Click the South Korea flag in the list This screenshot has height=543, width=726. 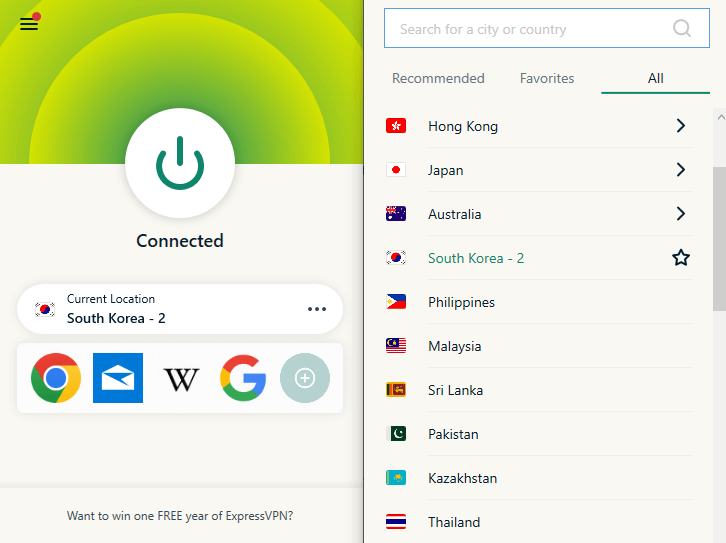(x=396, y=257)
